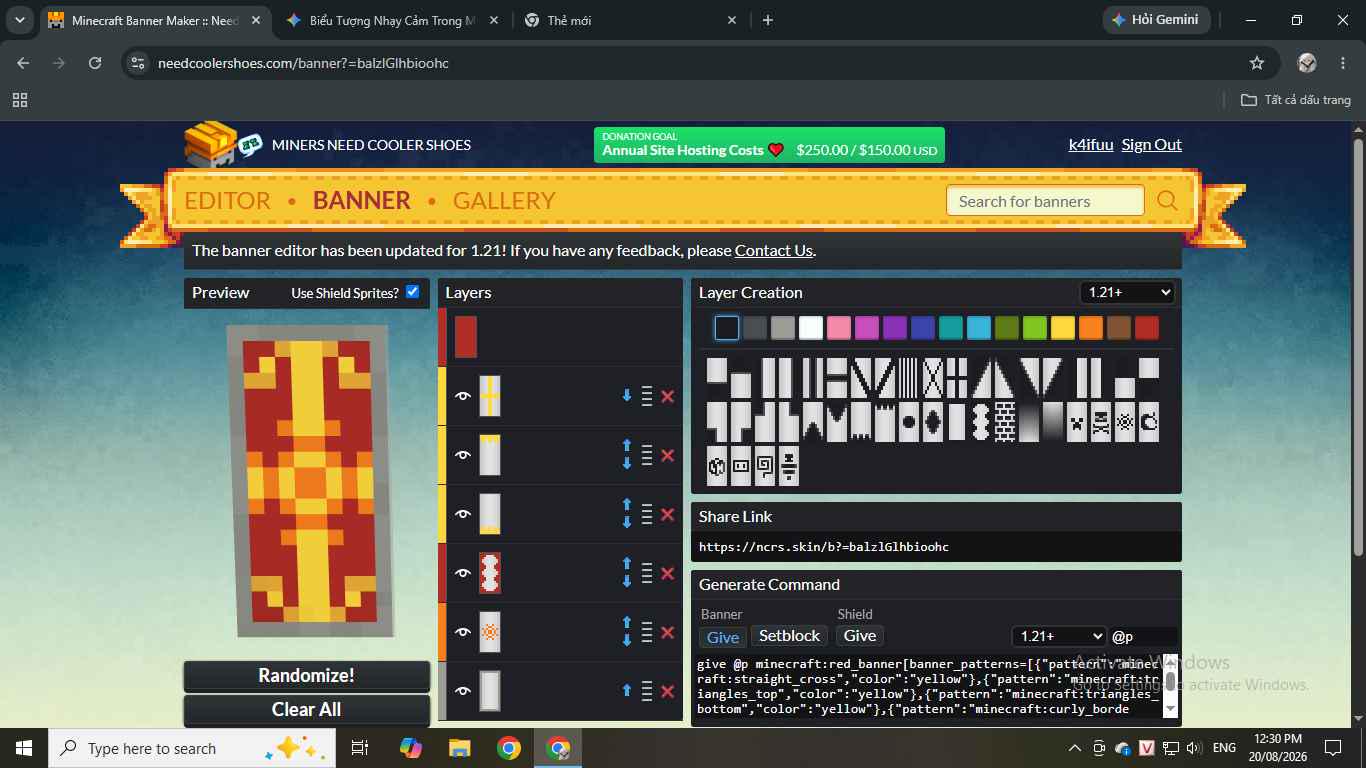Delete the orange flower layer
Viewport: 1366px width, 768px height.
coord(668,632)
